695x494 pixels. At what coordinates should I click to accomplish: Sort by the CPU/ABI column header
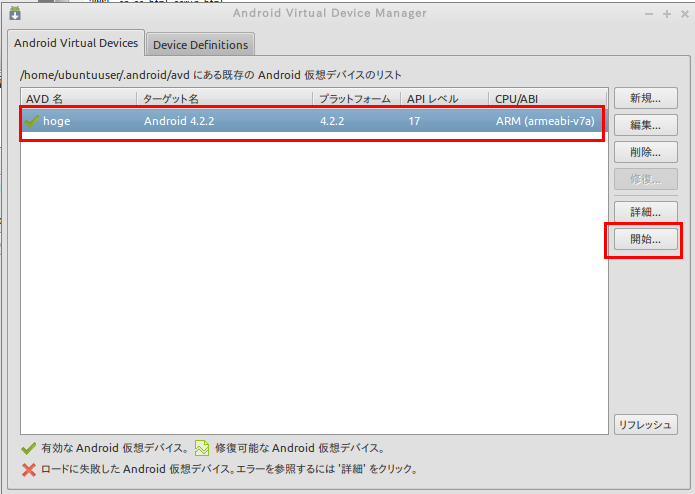[x=547, y=99]
